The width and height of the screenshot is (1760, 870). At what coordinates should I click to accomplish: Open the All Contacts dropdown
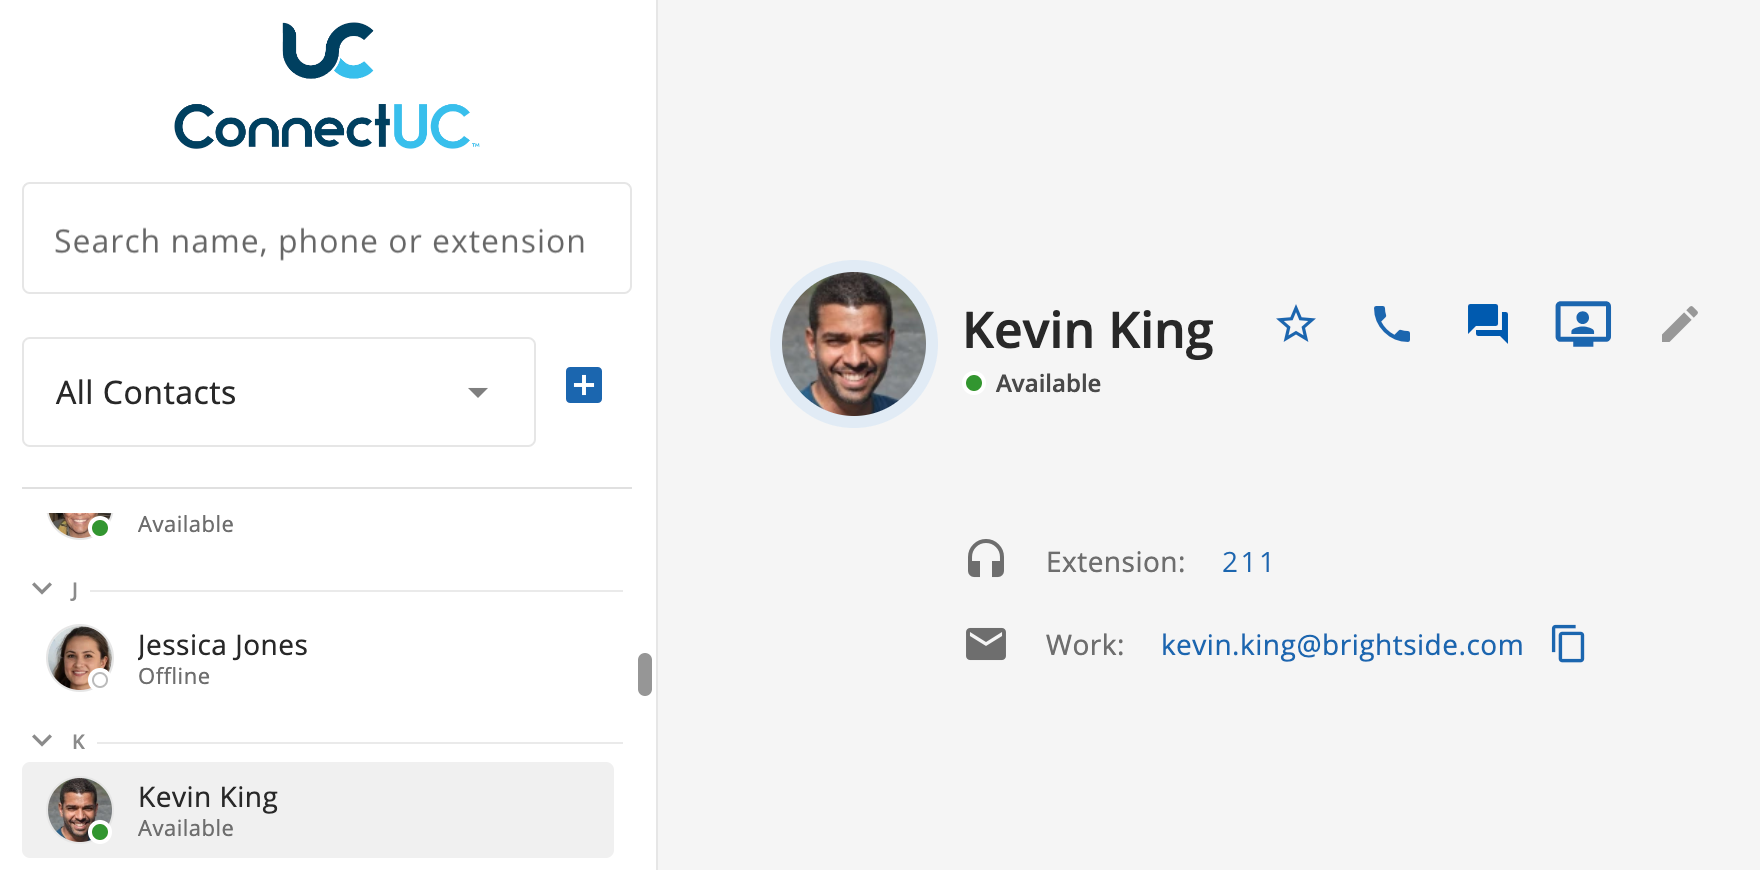279,392
